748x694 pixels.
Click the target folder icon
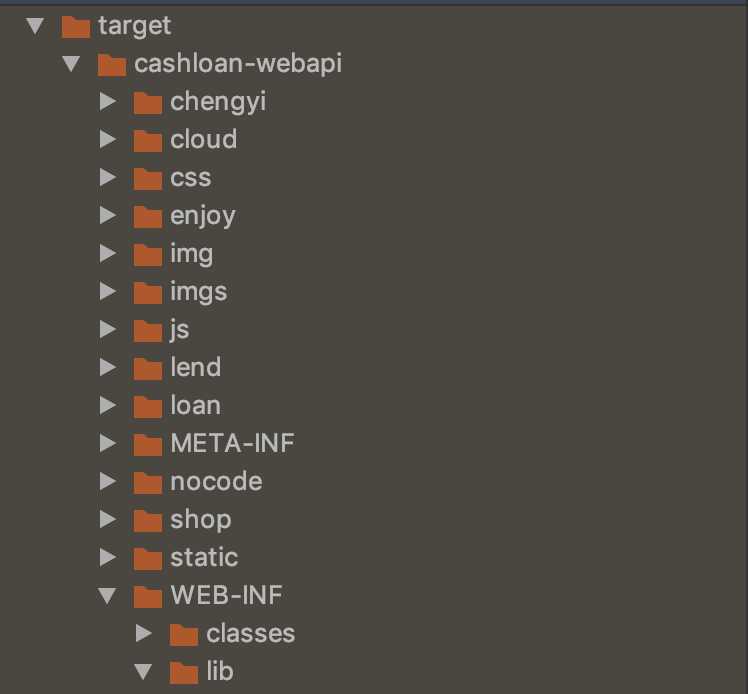[x=75, y=25]
